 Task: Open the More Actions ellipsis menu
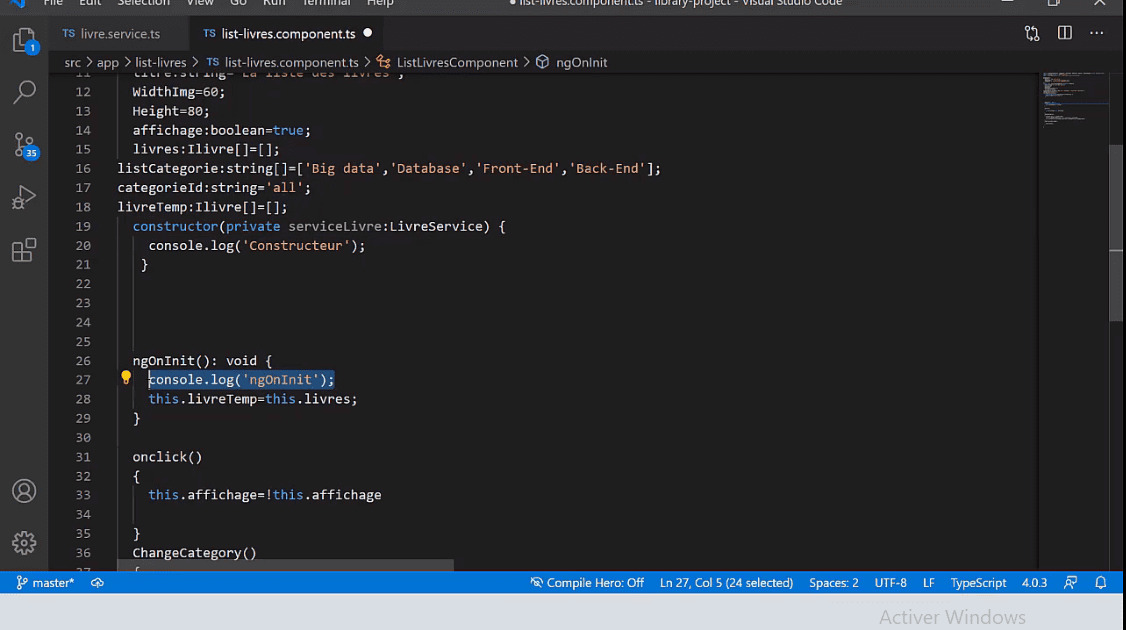click(x=1097, y=33)
